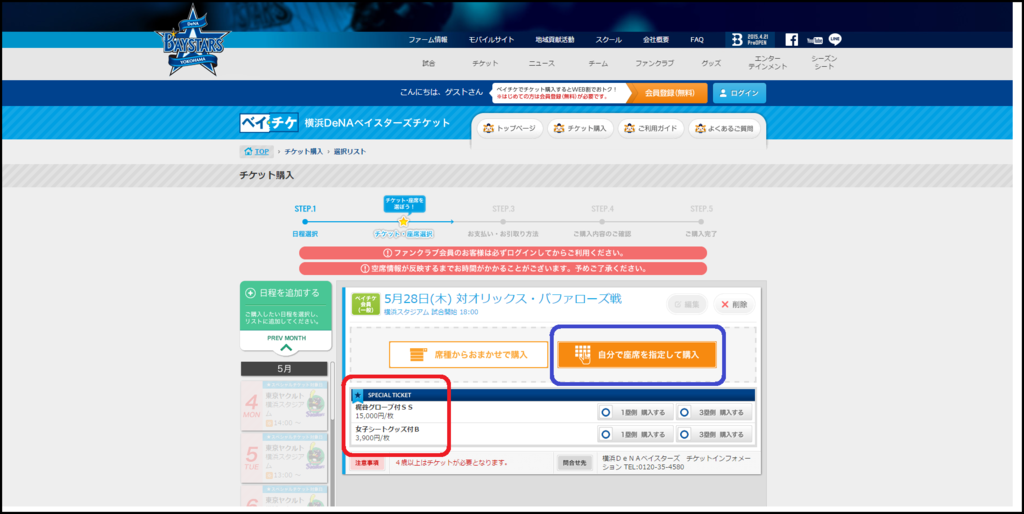The width and height of the screenshot is (1024, 514).
Task: Open the YouTube channel icon
Action: pos(814,40)
